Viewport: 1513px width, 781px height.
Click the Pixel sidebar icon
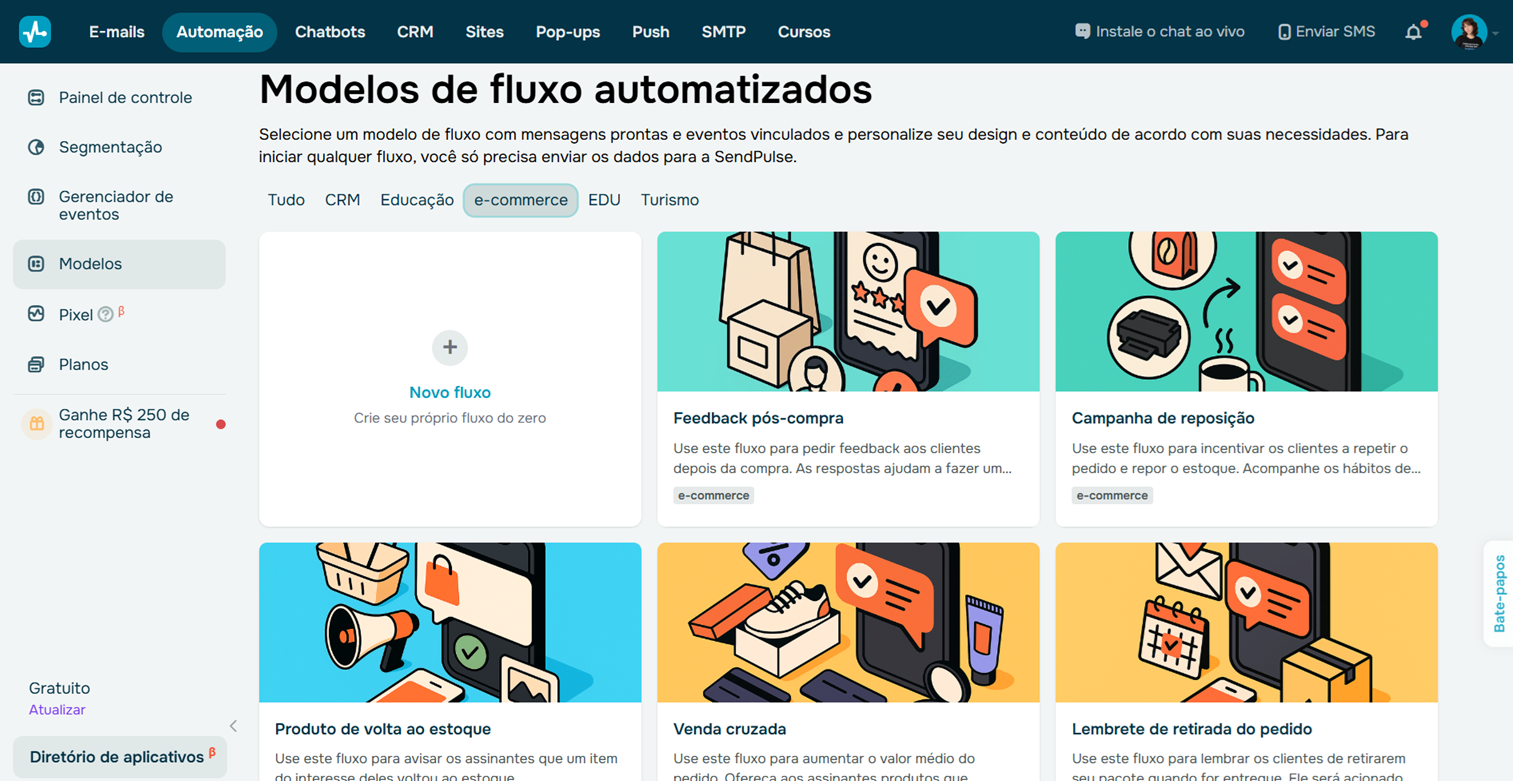(x=36, y=314)
